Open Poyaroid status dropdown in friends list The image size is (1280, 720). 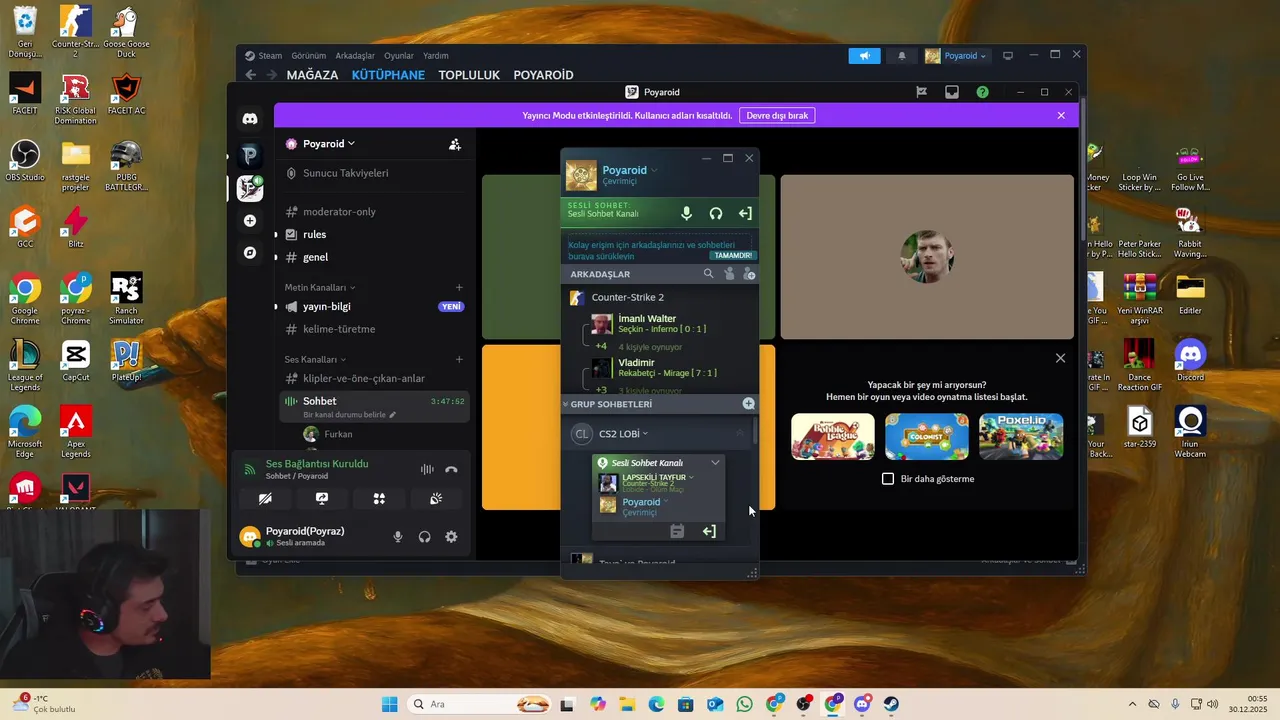tap(654, 170)
